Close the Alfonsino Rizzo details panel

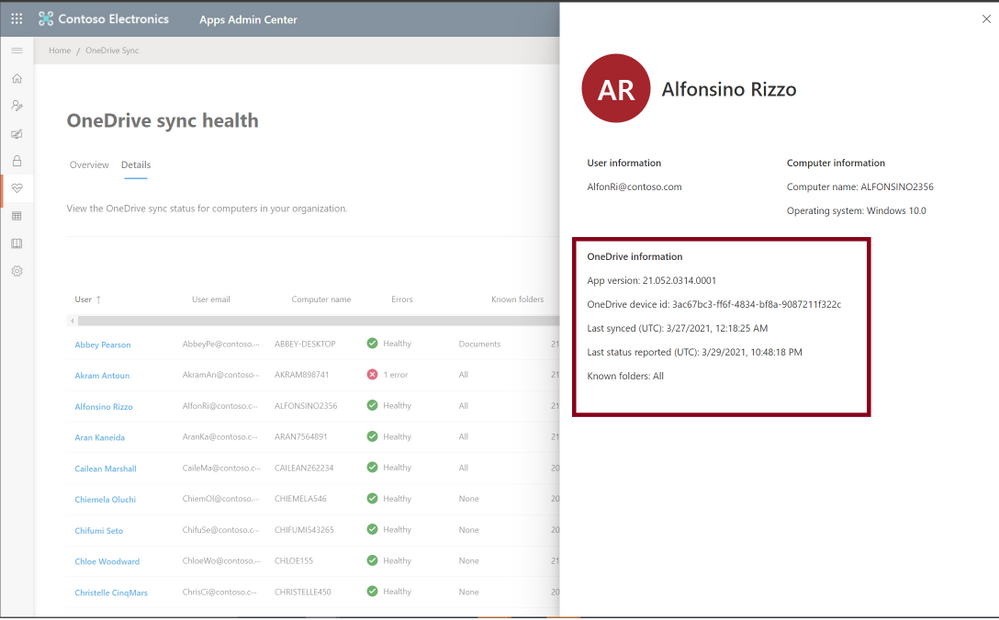click(986, 19)
